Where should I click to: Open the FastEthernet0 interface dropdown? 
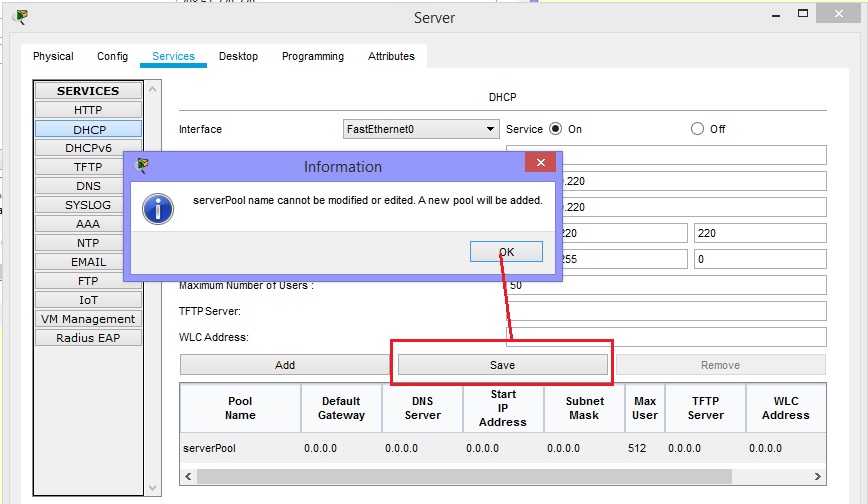[420, 129]
